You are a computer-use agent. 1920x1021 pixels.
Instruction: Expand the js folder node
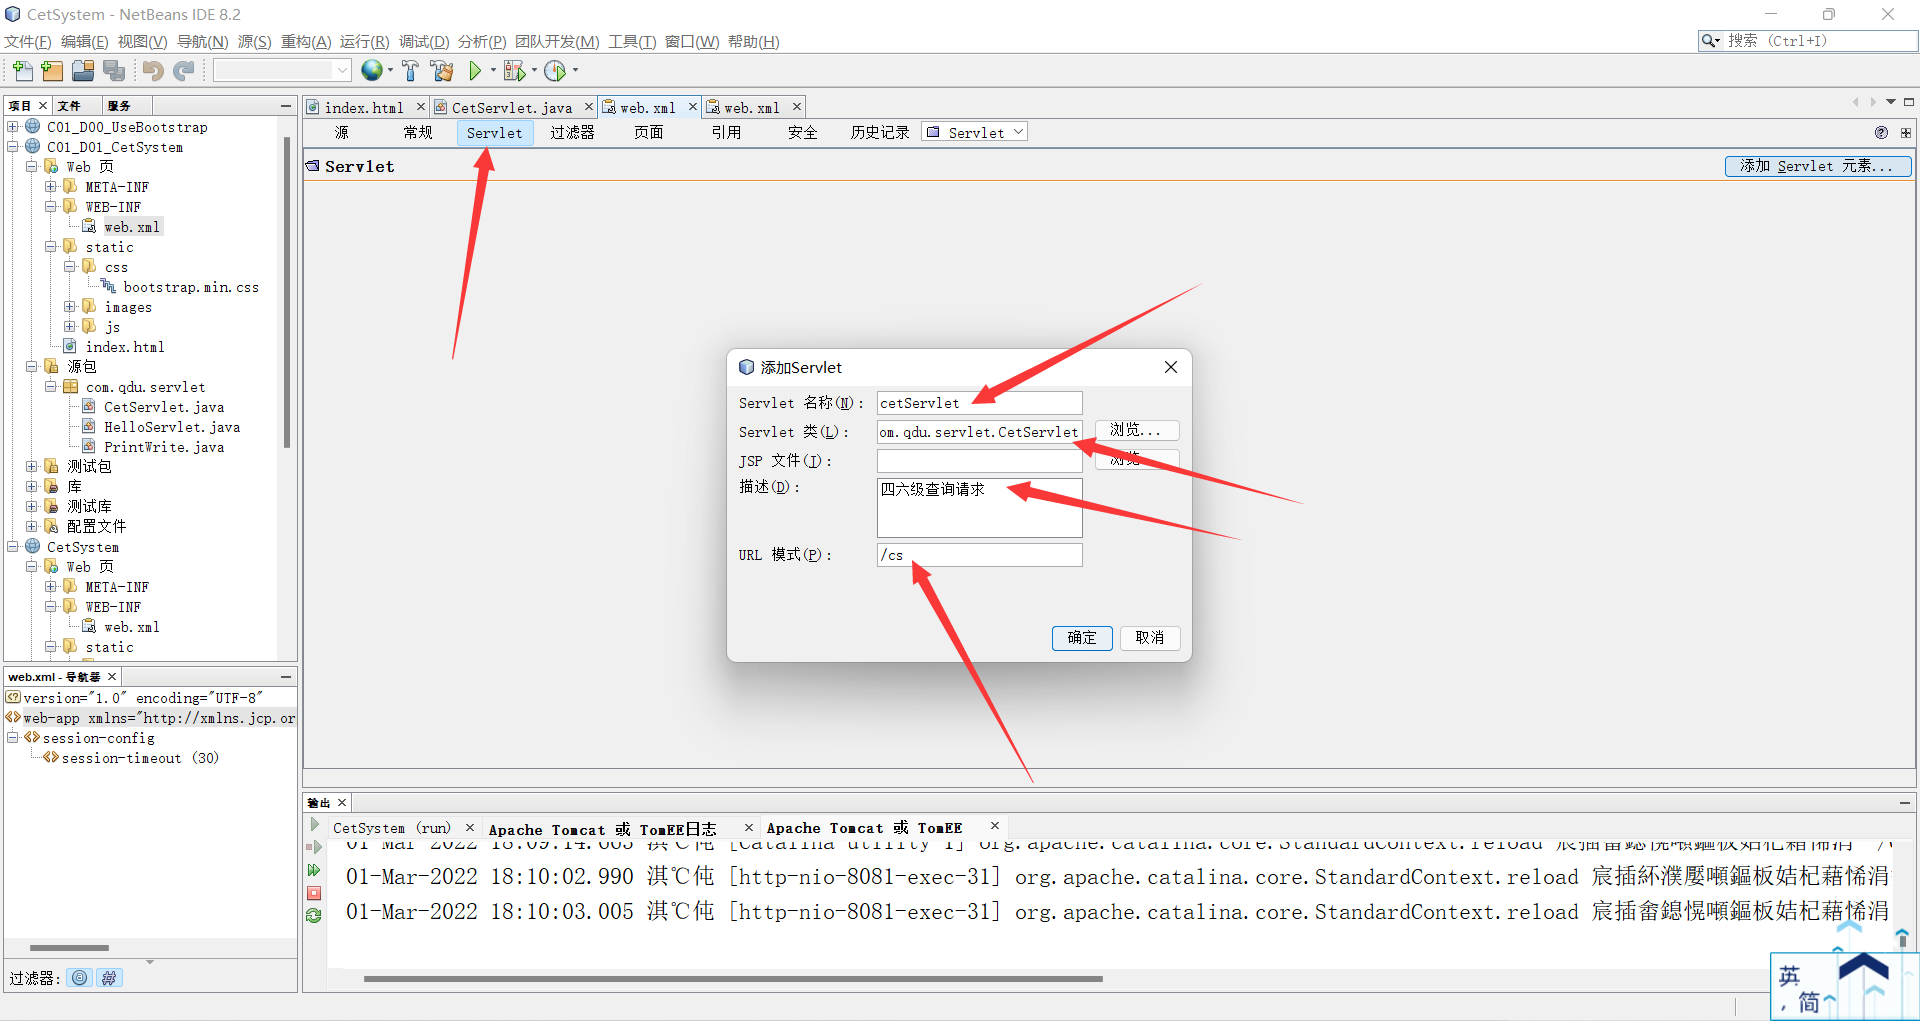(x=70, y=327)
